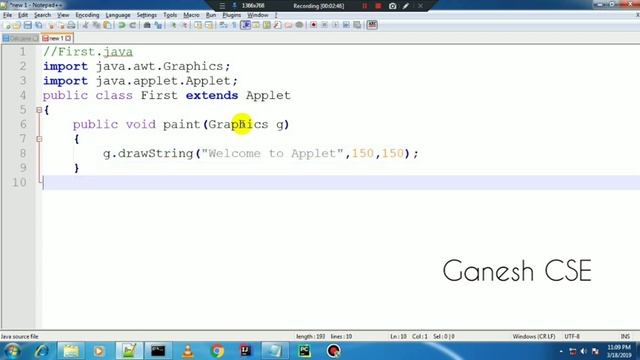This screenshot has height=360, width=640.
Task: Click the ABC spell check icon
Action: tap(372, 25)
